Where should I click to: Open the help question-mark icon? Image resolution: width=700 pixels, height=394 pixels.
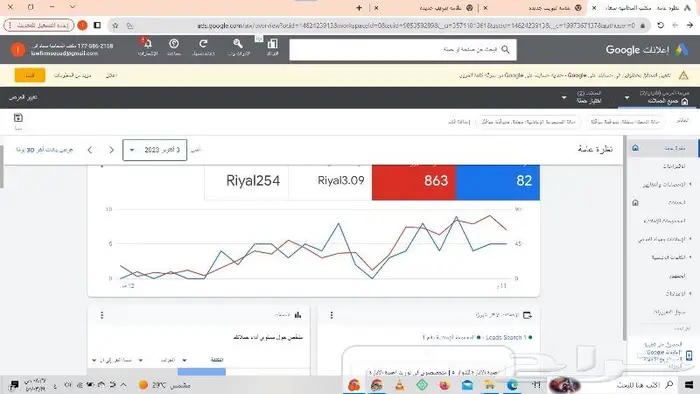tap(174, 44)
